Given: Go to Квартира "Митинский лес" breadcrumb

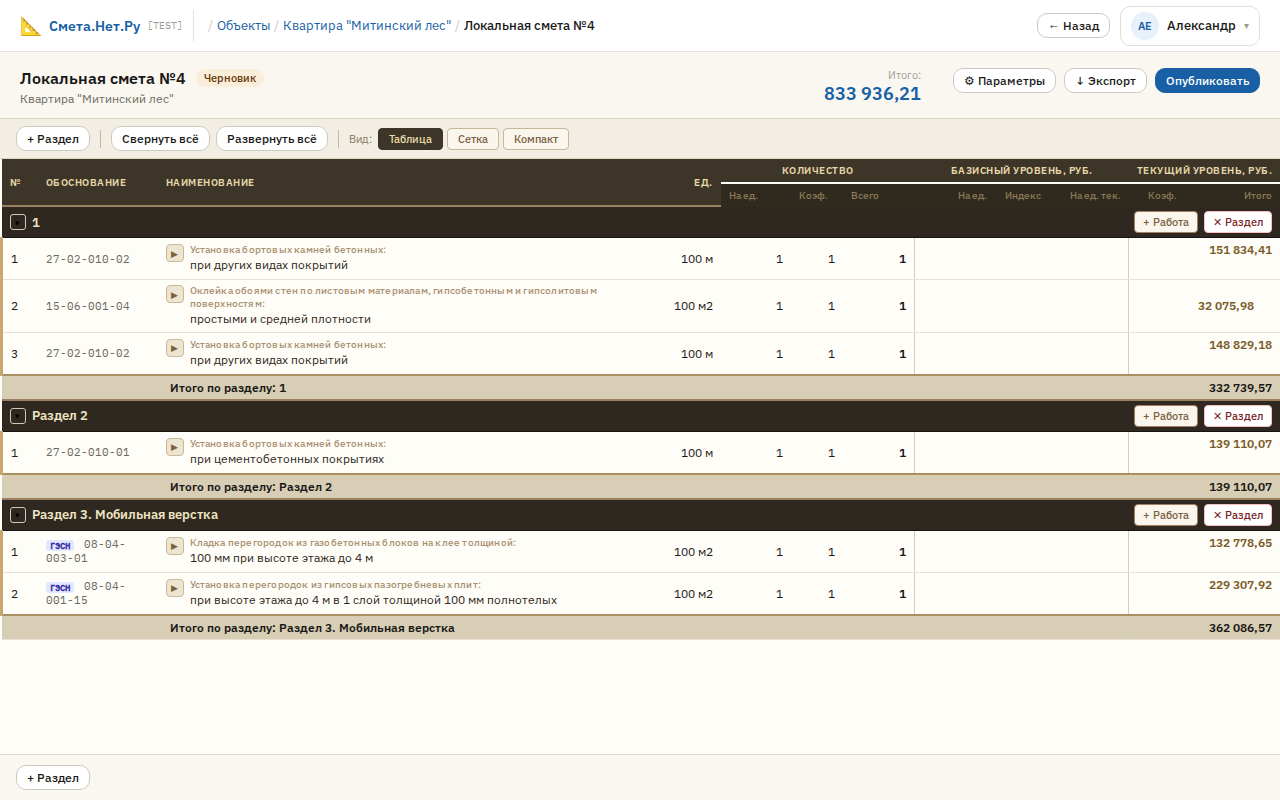Looking at the screenshot, I should pos(367,26).
